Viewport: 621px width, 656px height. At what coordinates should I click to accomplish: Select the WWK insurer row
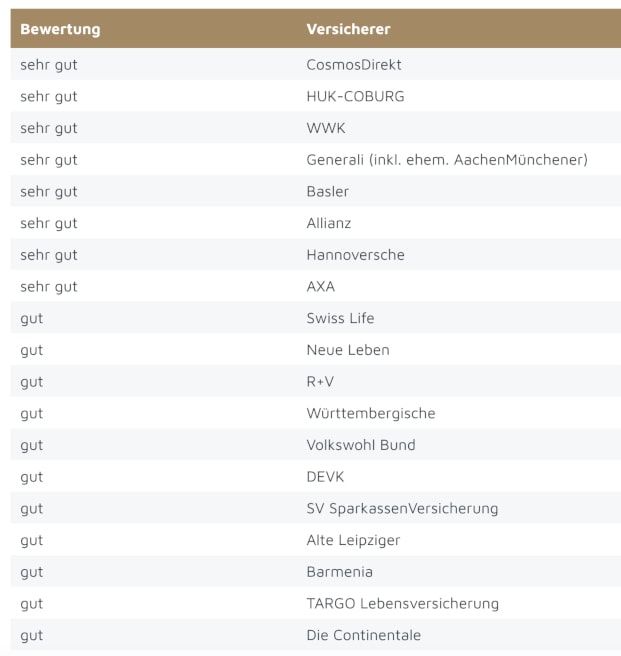coord(325,128)
